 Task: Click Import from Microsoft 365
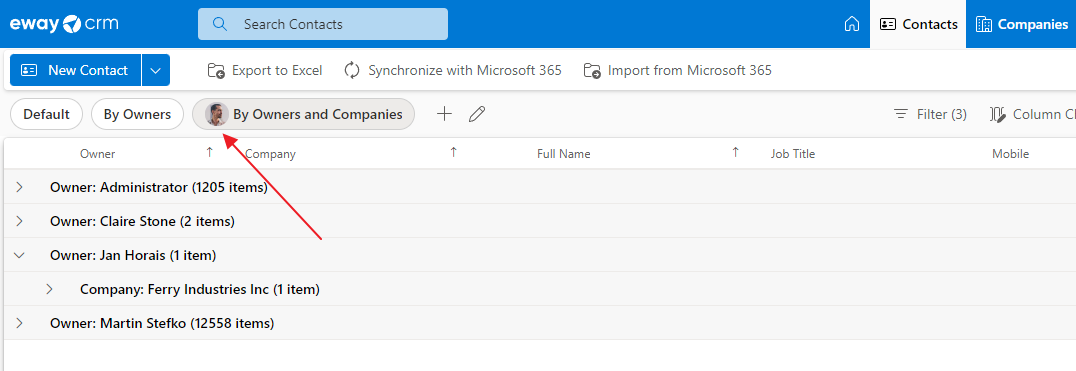677,70
